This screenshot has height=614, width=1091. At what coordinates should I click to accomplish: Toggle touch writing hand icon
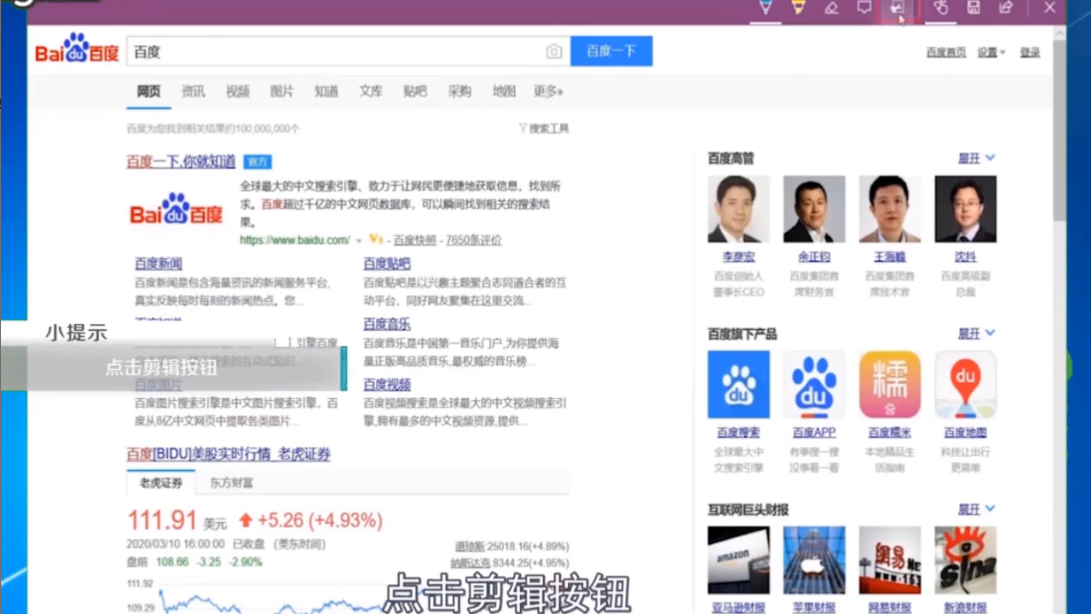(940, 8)
